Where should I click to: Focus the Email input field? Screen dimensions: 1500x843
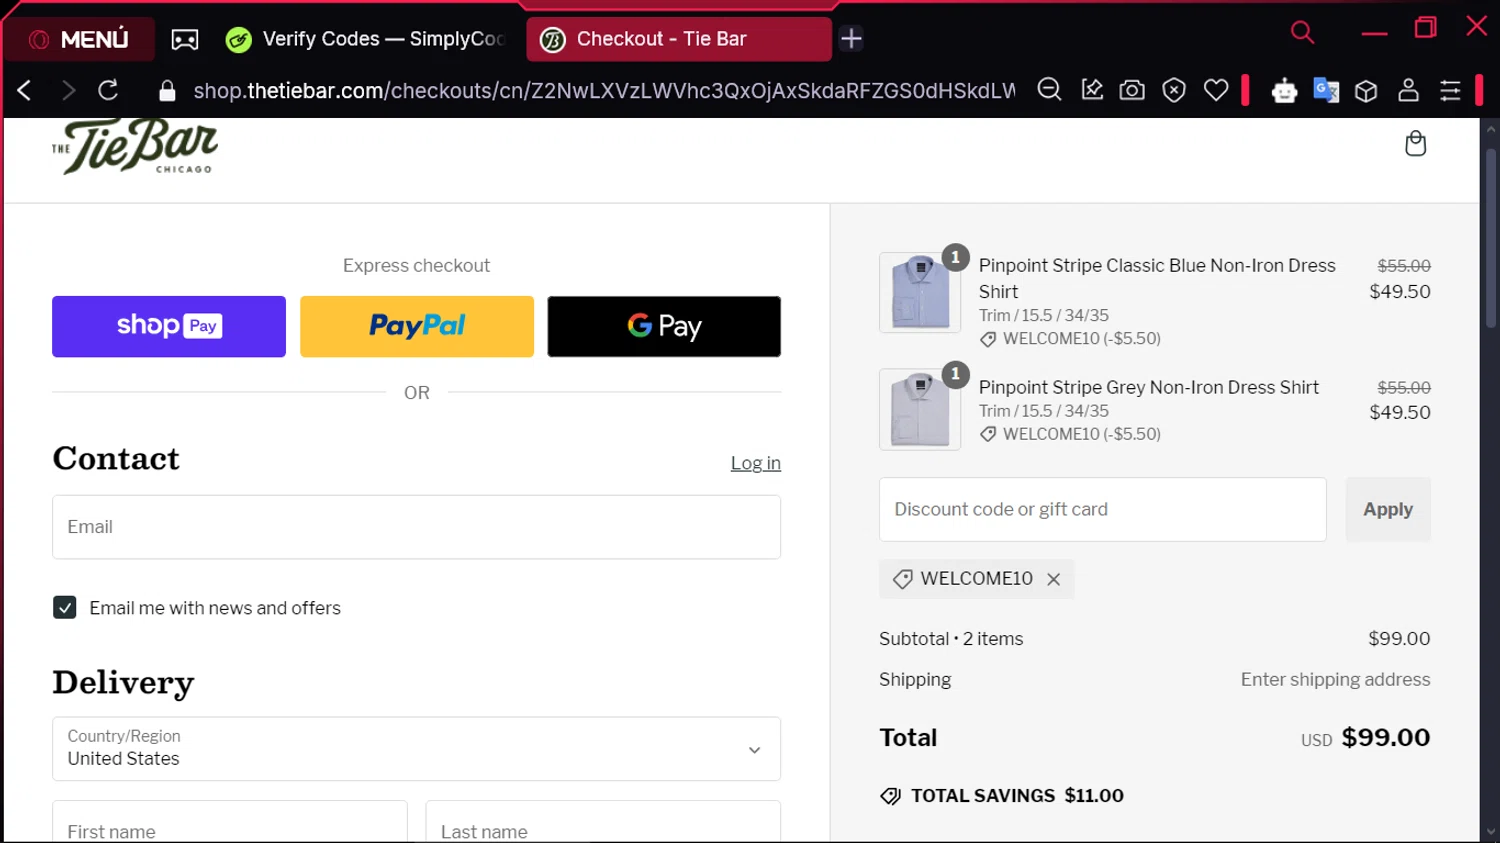(416, 527)
